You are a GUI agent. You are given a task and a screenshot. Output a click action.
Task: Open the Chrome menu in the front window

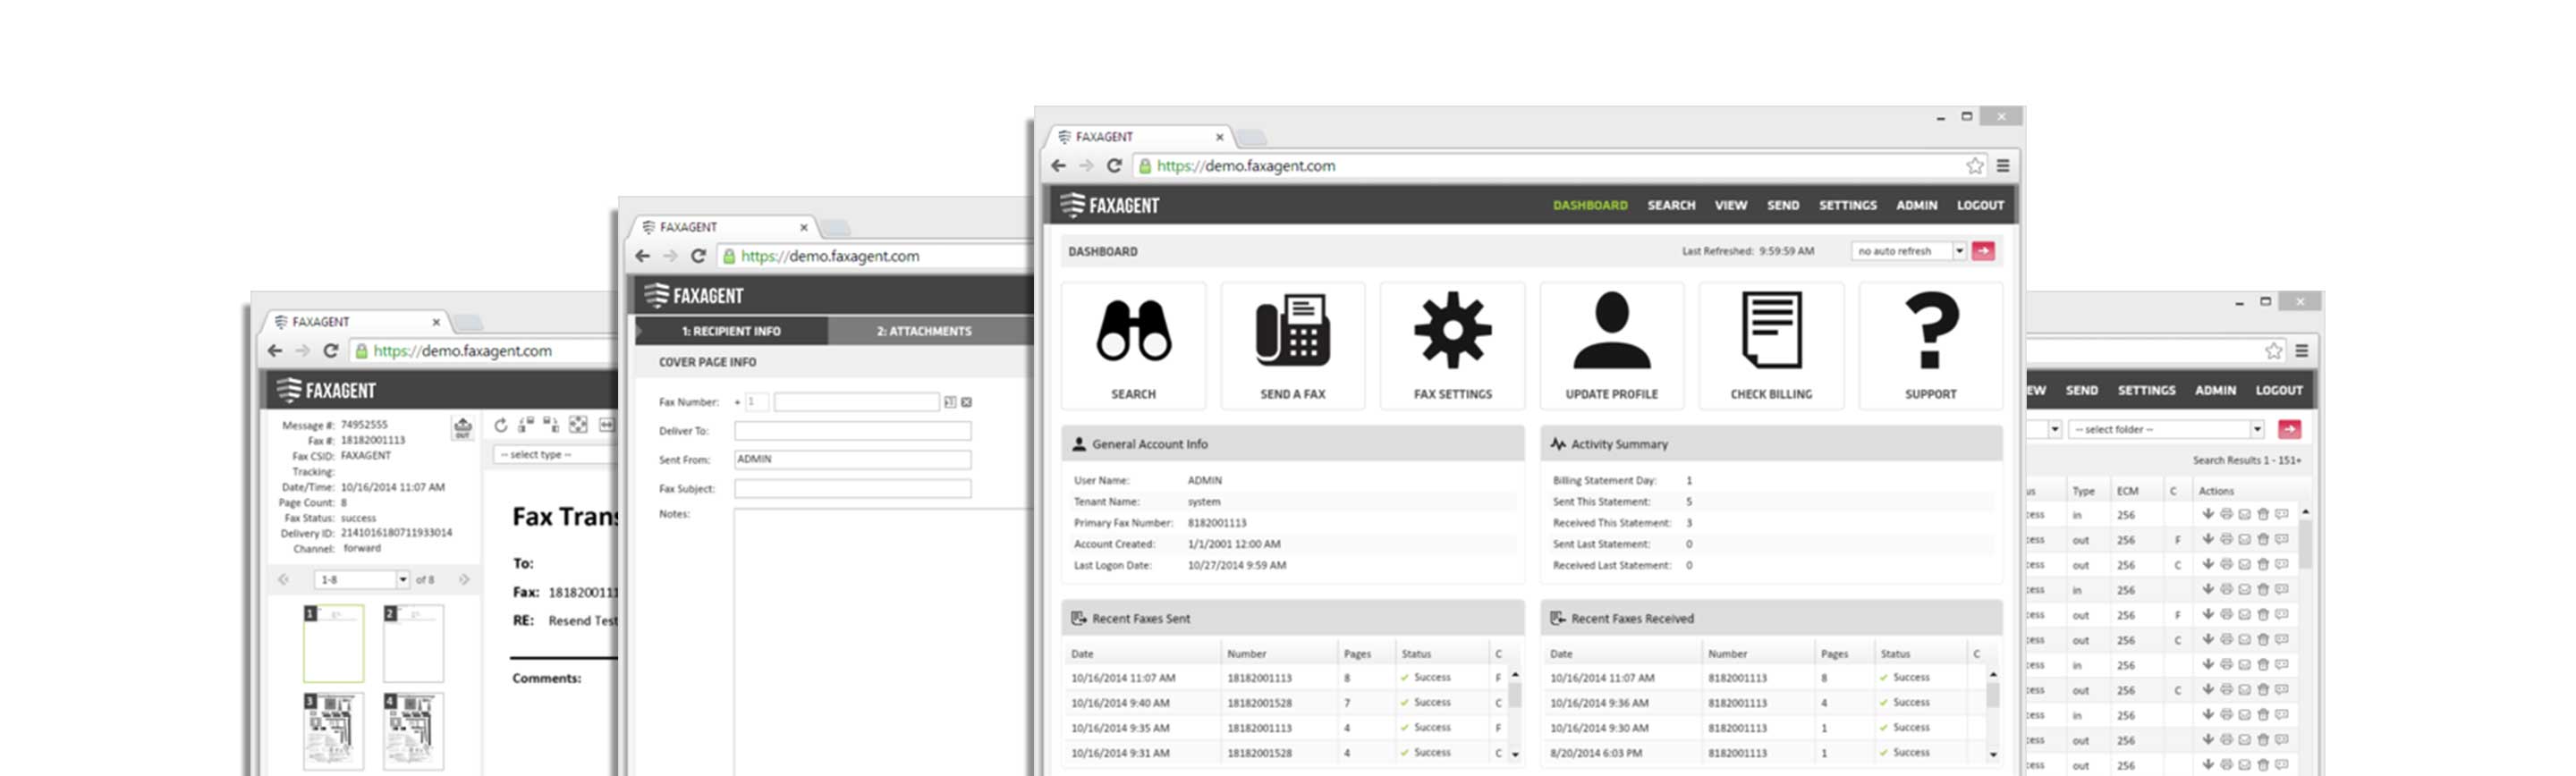[2003, 166]
